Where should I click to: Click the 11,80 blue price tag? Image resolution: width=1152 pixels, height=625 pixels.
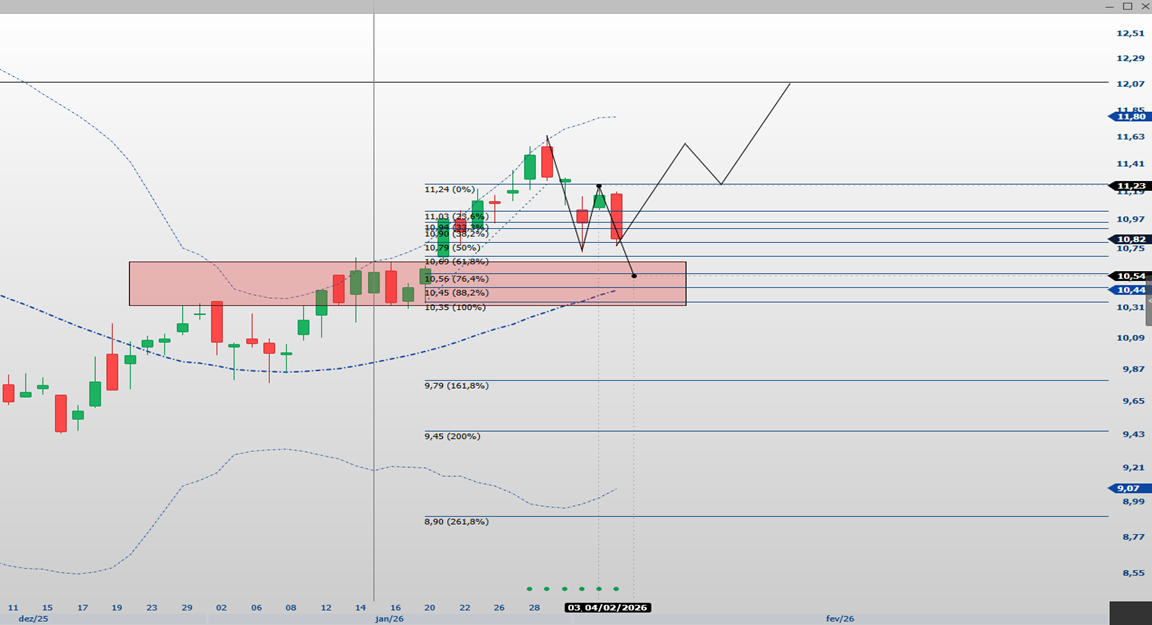pos(1130,117)
